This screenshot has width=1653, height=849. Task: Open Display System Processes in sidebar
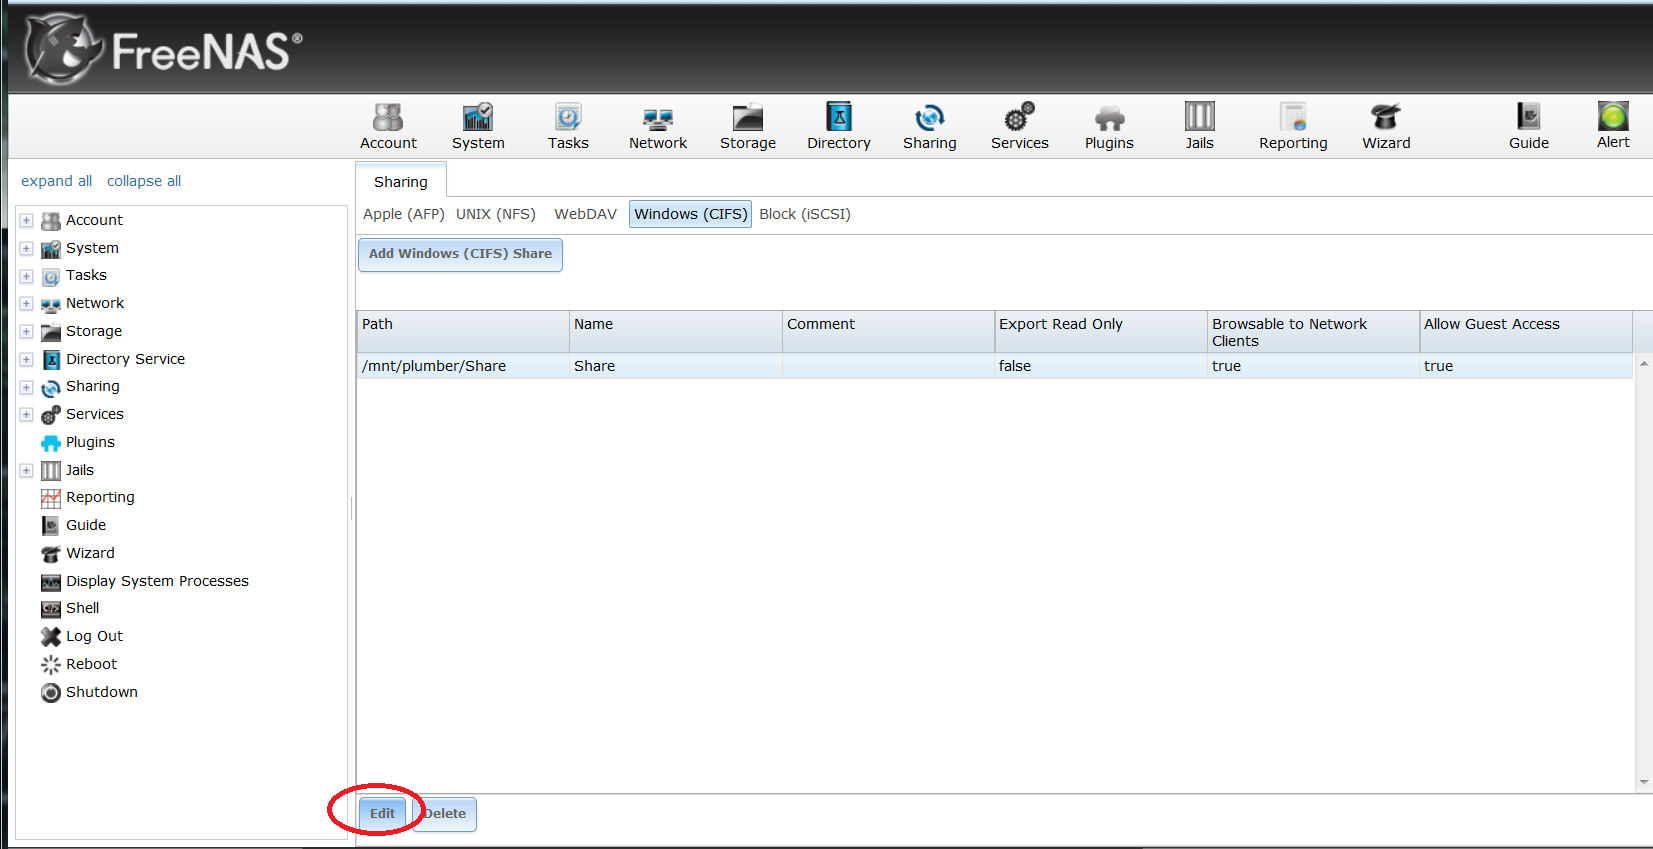157,581
